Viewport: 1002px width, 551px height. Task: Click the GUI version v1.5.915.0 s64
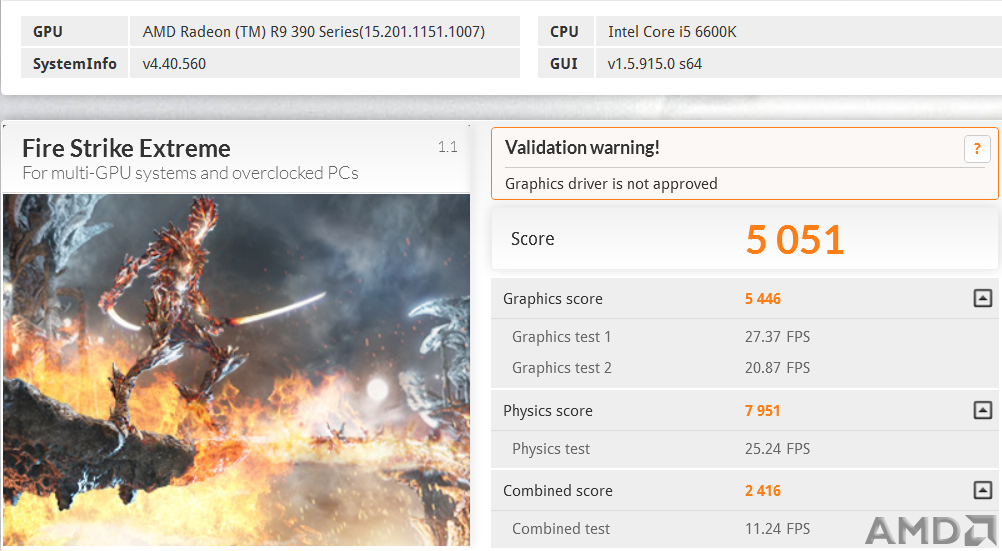(x=654, y=64)
